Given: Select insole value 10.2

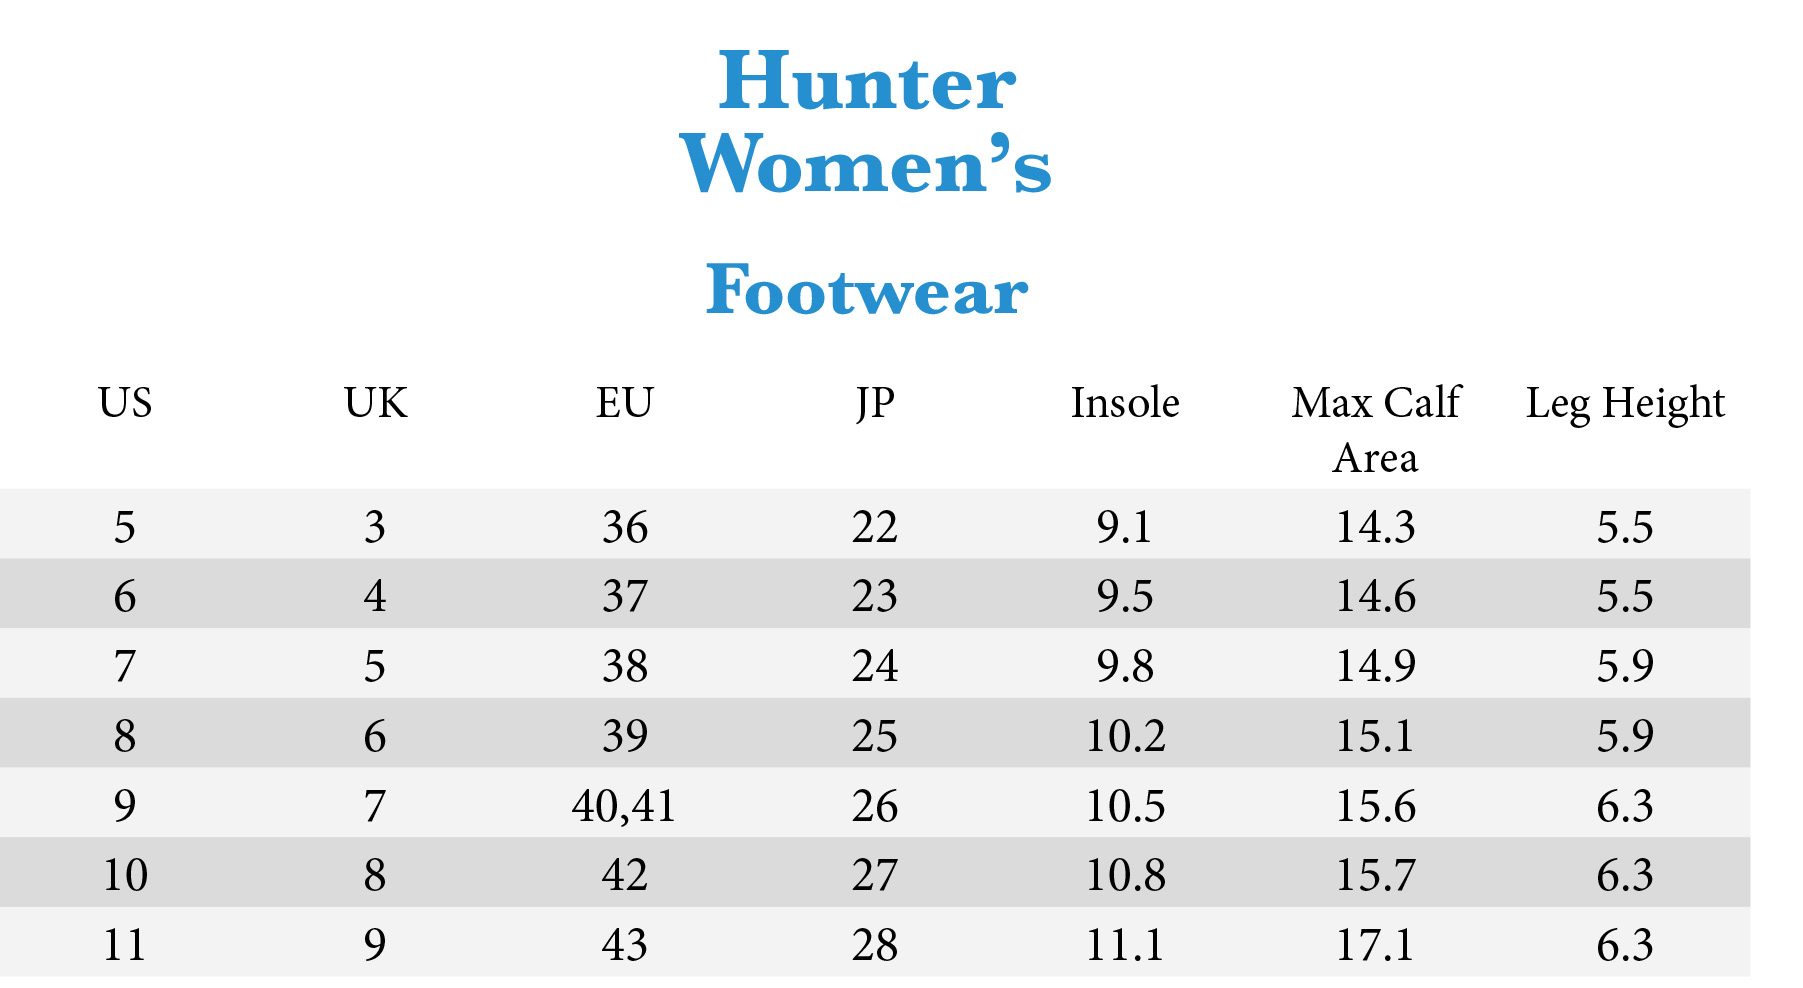Looking at the screenshot, I should tap(1126, 736).
